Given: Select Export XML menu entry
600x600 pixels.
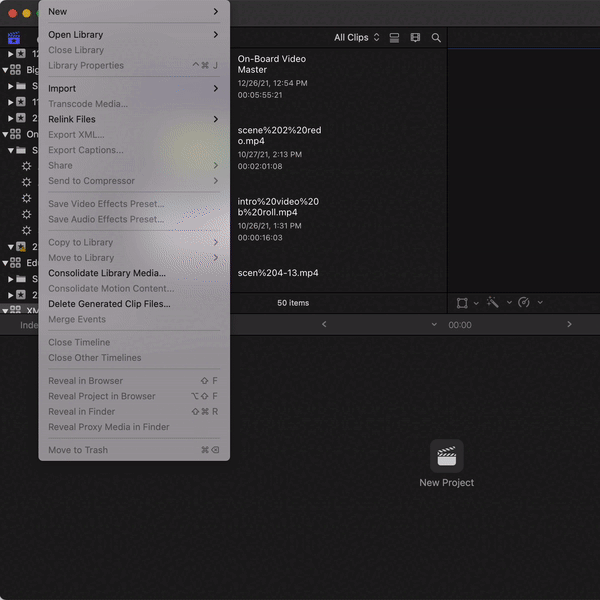Looking at the screenshot, I should click(x=134, y=134).
